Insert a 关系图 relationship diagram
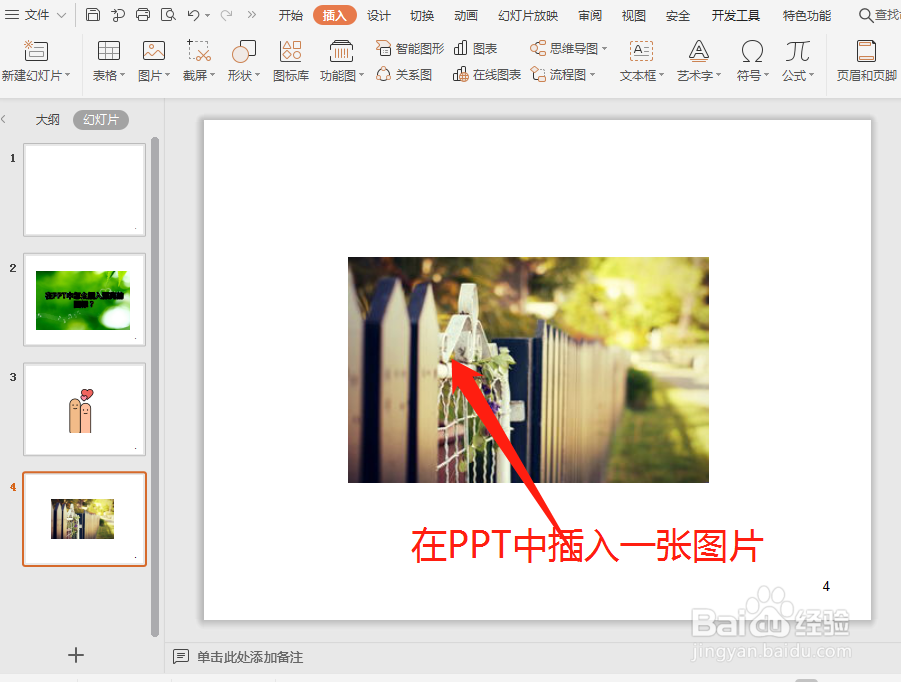 point(404,74)
